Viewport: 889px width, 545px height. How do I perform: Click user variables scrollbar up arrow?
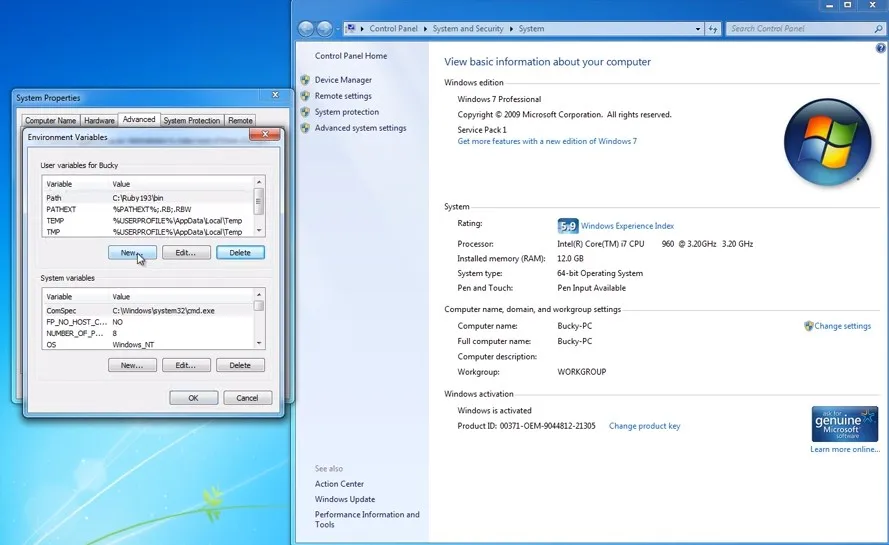pyautogui.click(x=259, y=182)
